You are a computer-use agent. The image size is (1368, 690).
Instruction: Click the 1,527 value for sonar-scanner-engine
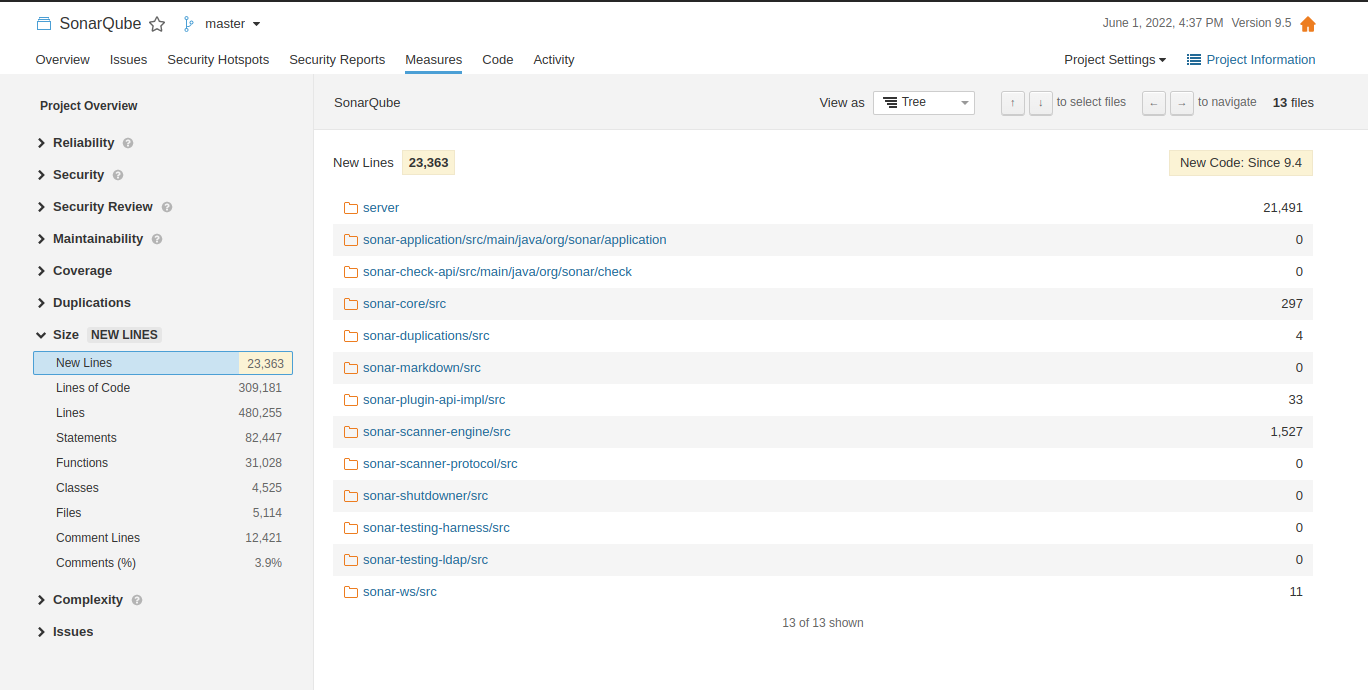click(1286, 432)
